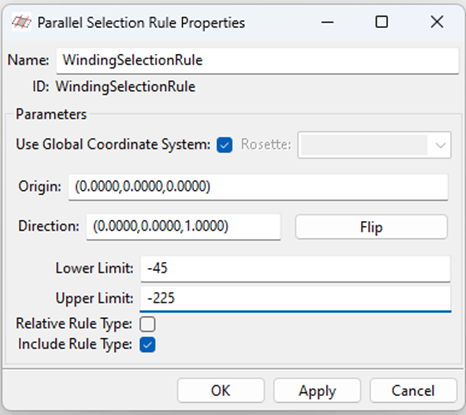Click into the Upper Limit field
This screenshot has height=415, width=466.
296,298
